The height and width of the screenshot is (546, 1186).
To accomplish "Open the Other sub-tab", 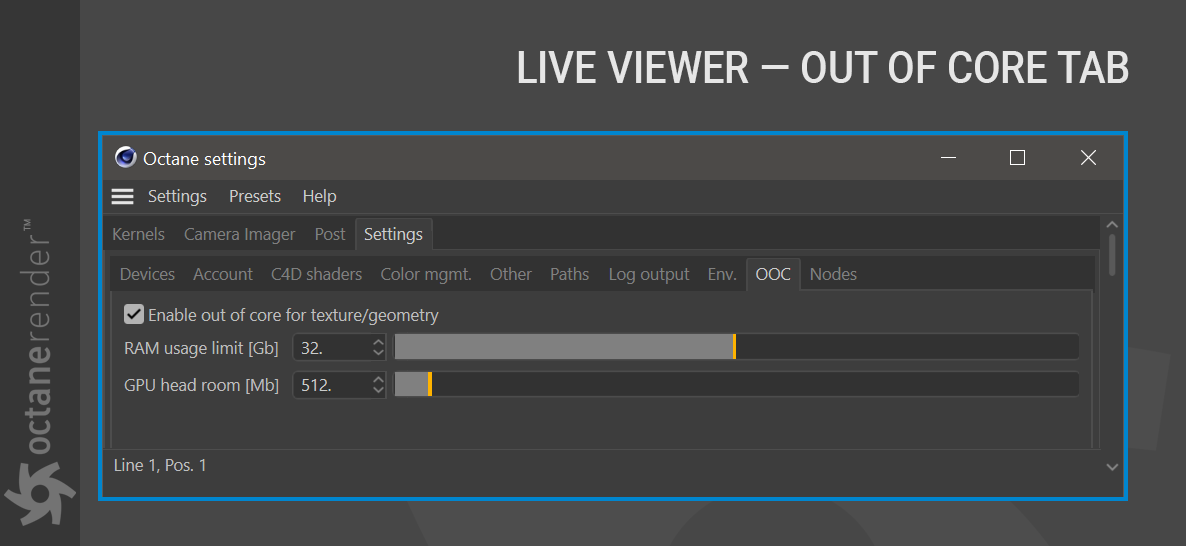I will 511,275.
